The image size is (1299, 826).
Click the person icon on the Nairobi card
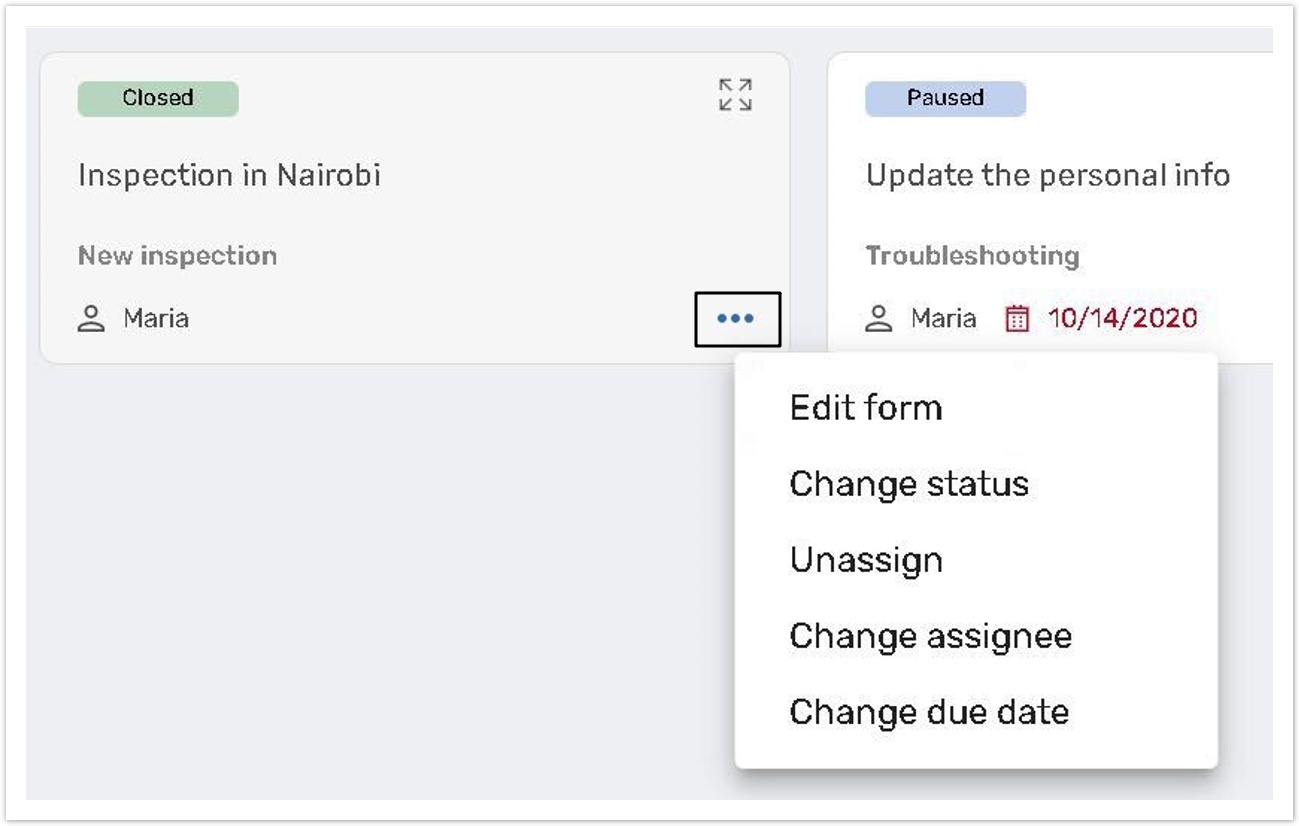pos(92,319)
